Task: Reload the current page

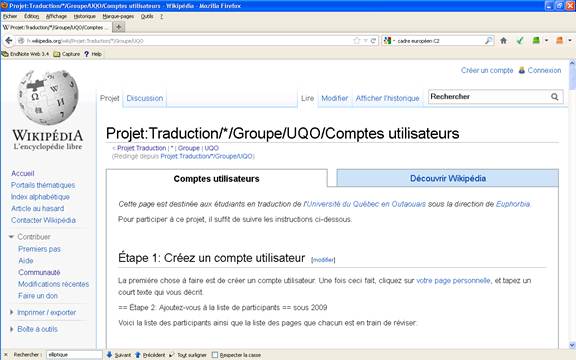Action: click(x=373, y=41)
